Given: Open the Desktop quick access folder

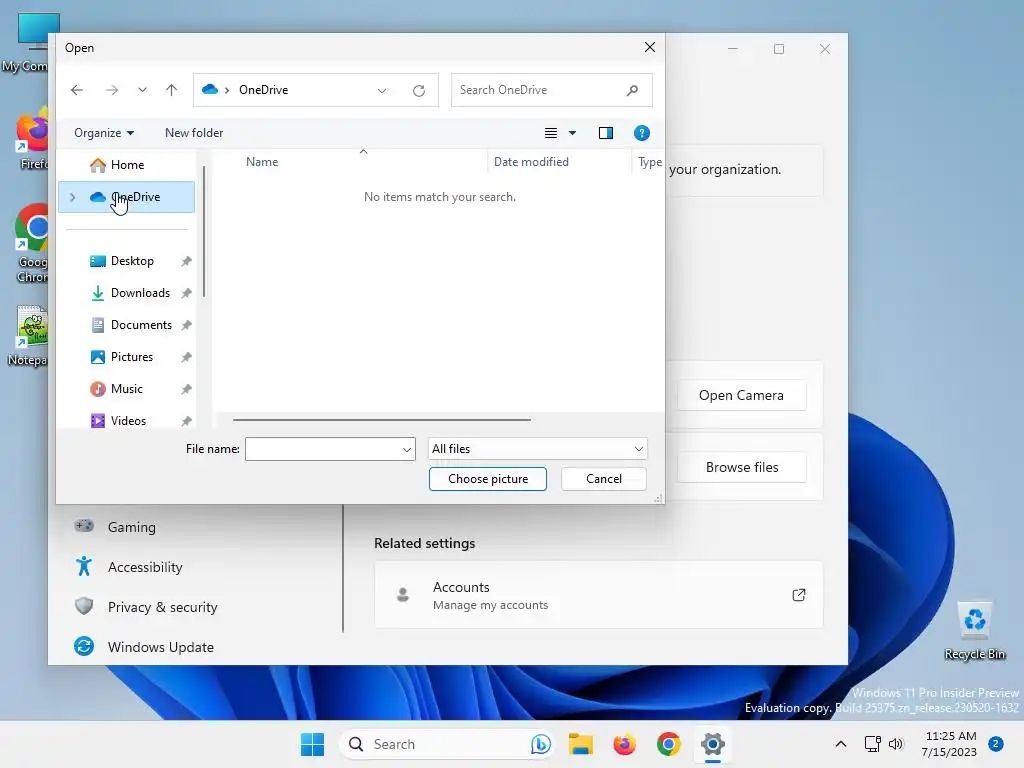Looking at the screenshot, I should tap(132, 261).
